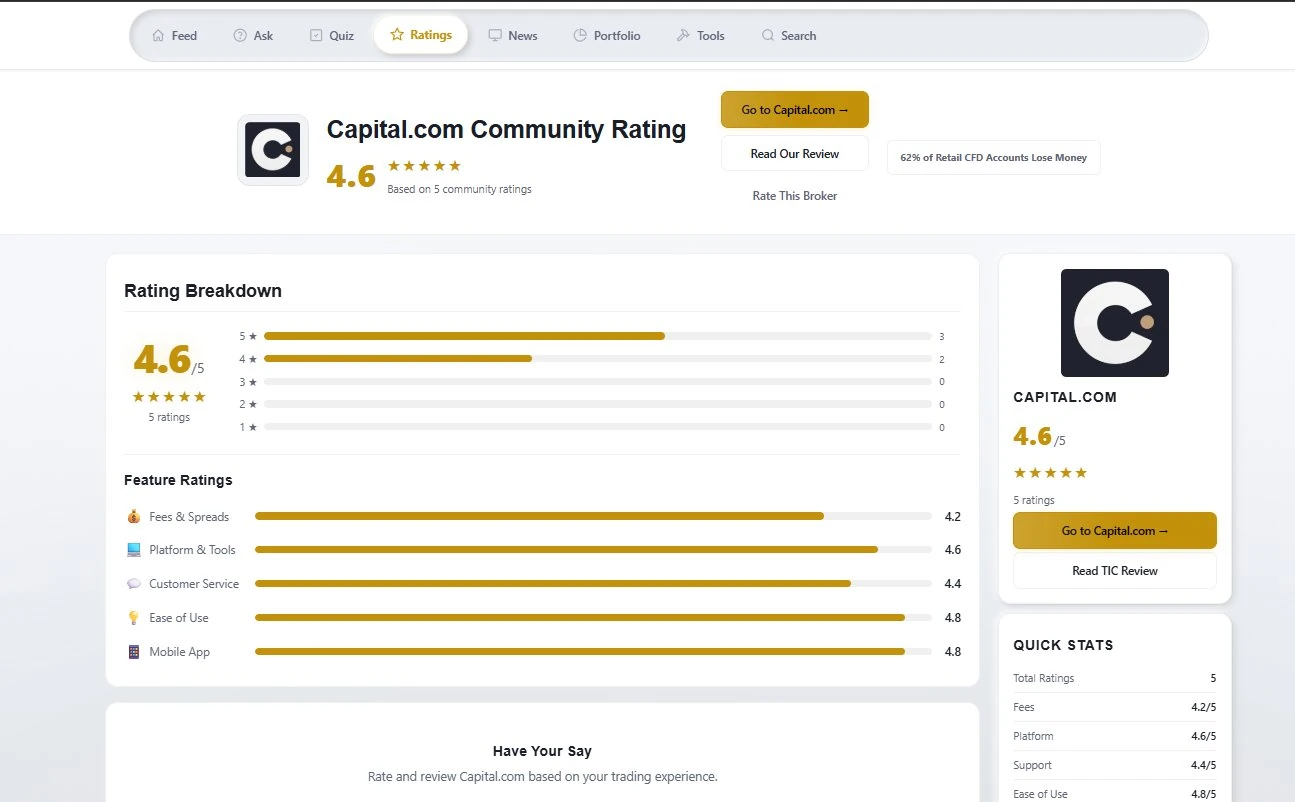Click the stars under Rating Breakdown score
Image resolution: width=1295 pixels, height=802 pixels.
(x=169, y=397)
